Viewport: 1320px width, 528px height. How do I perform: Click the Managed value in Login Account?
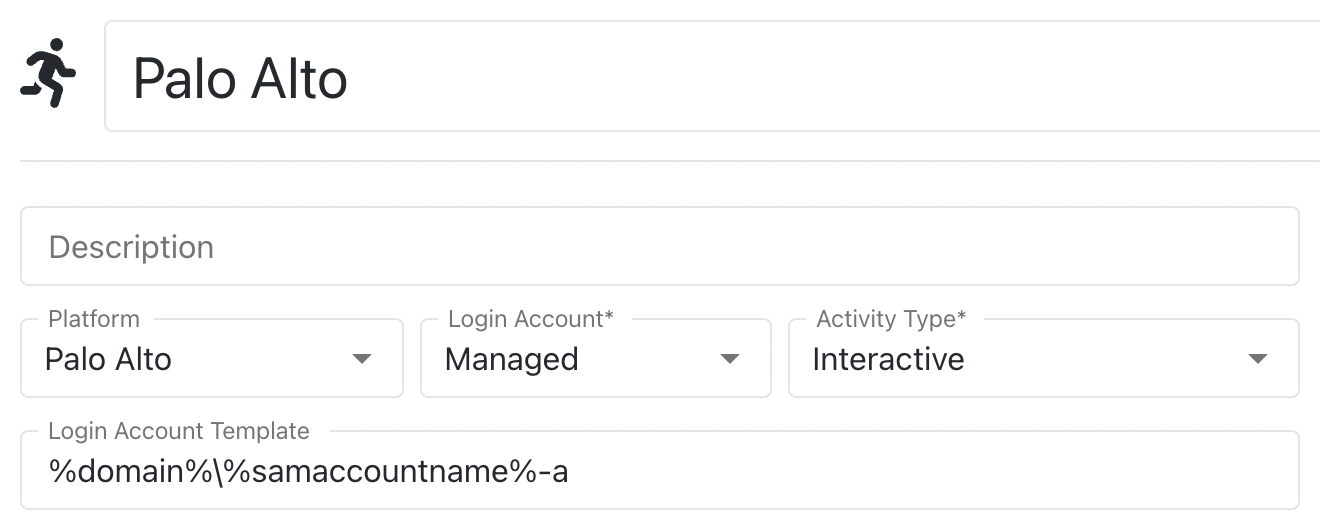tap(511, 359)
